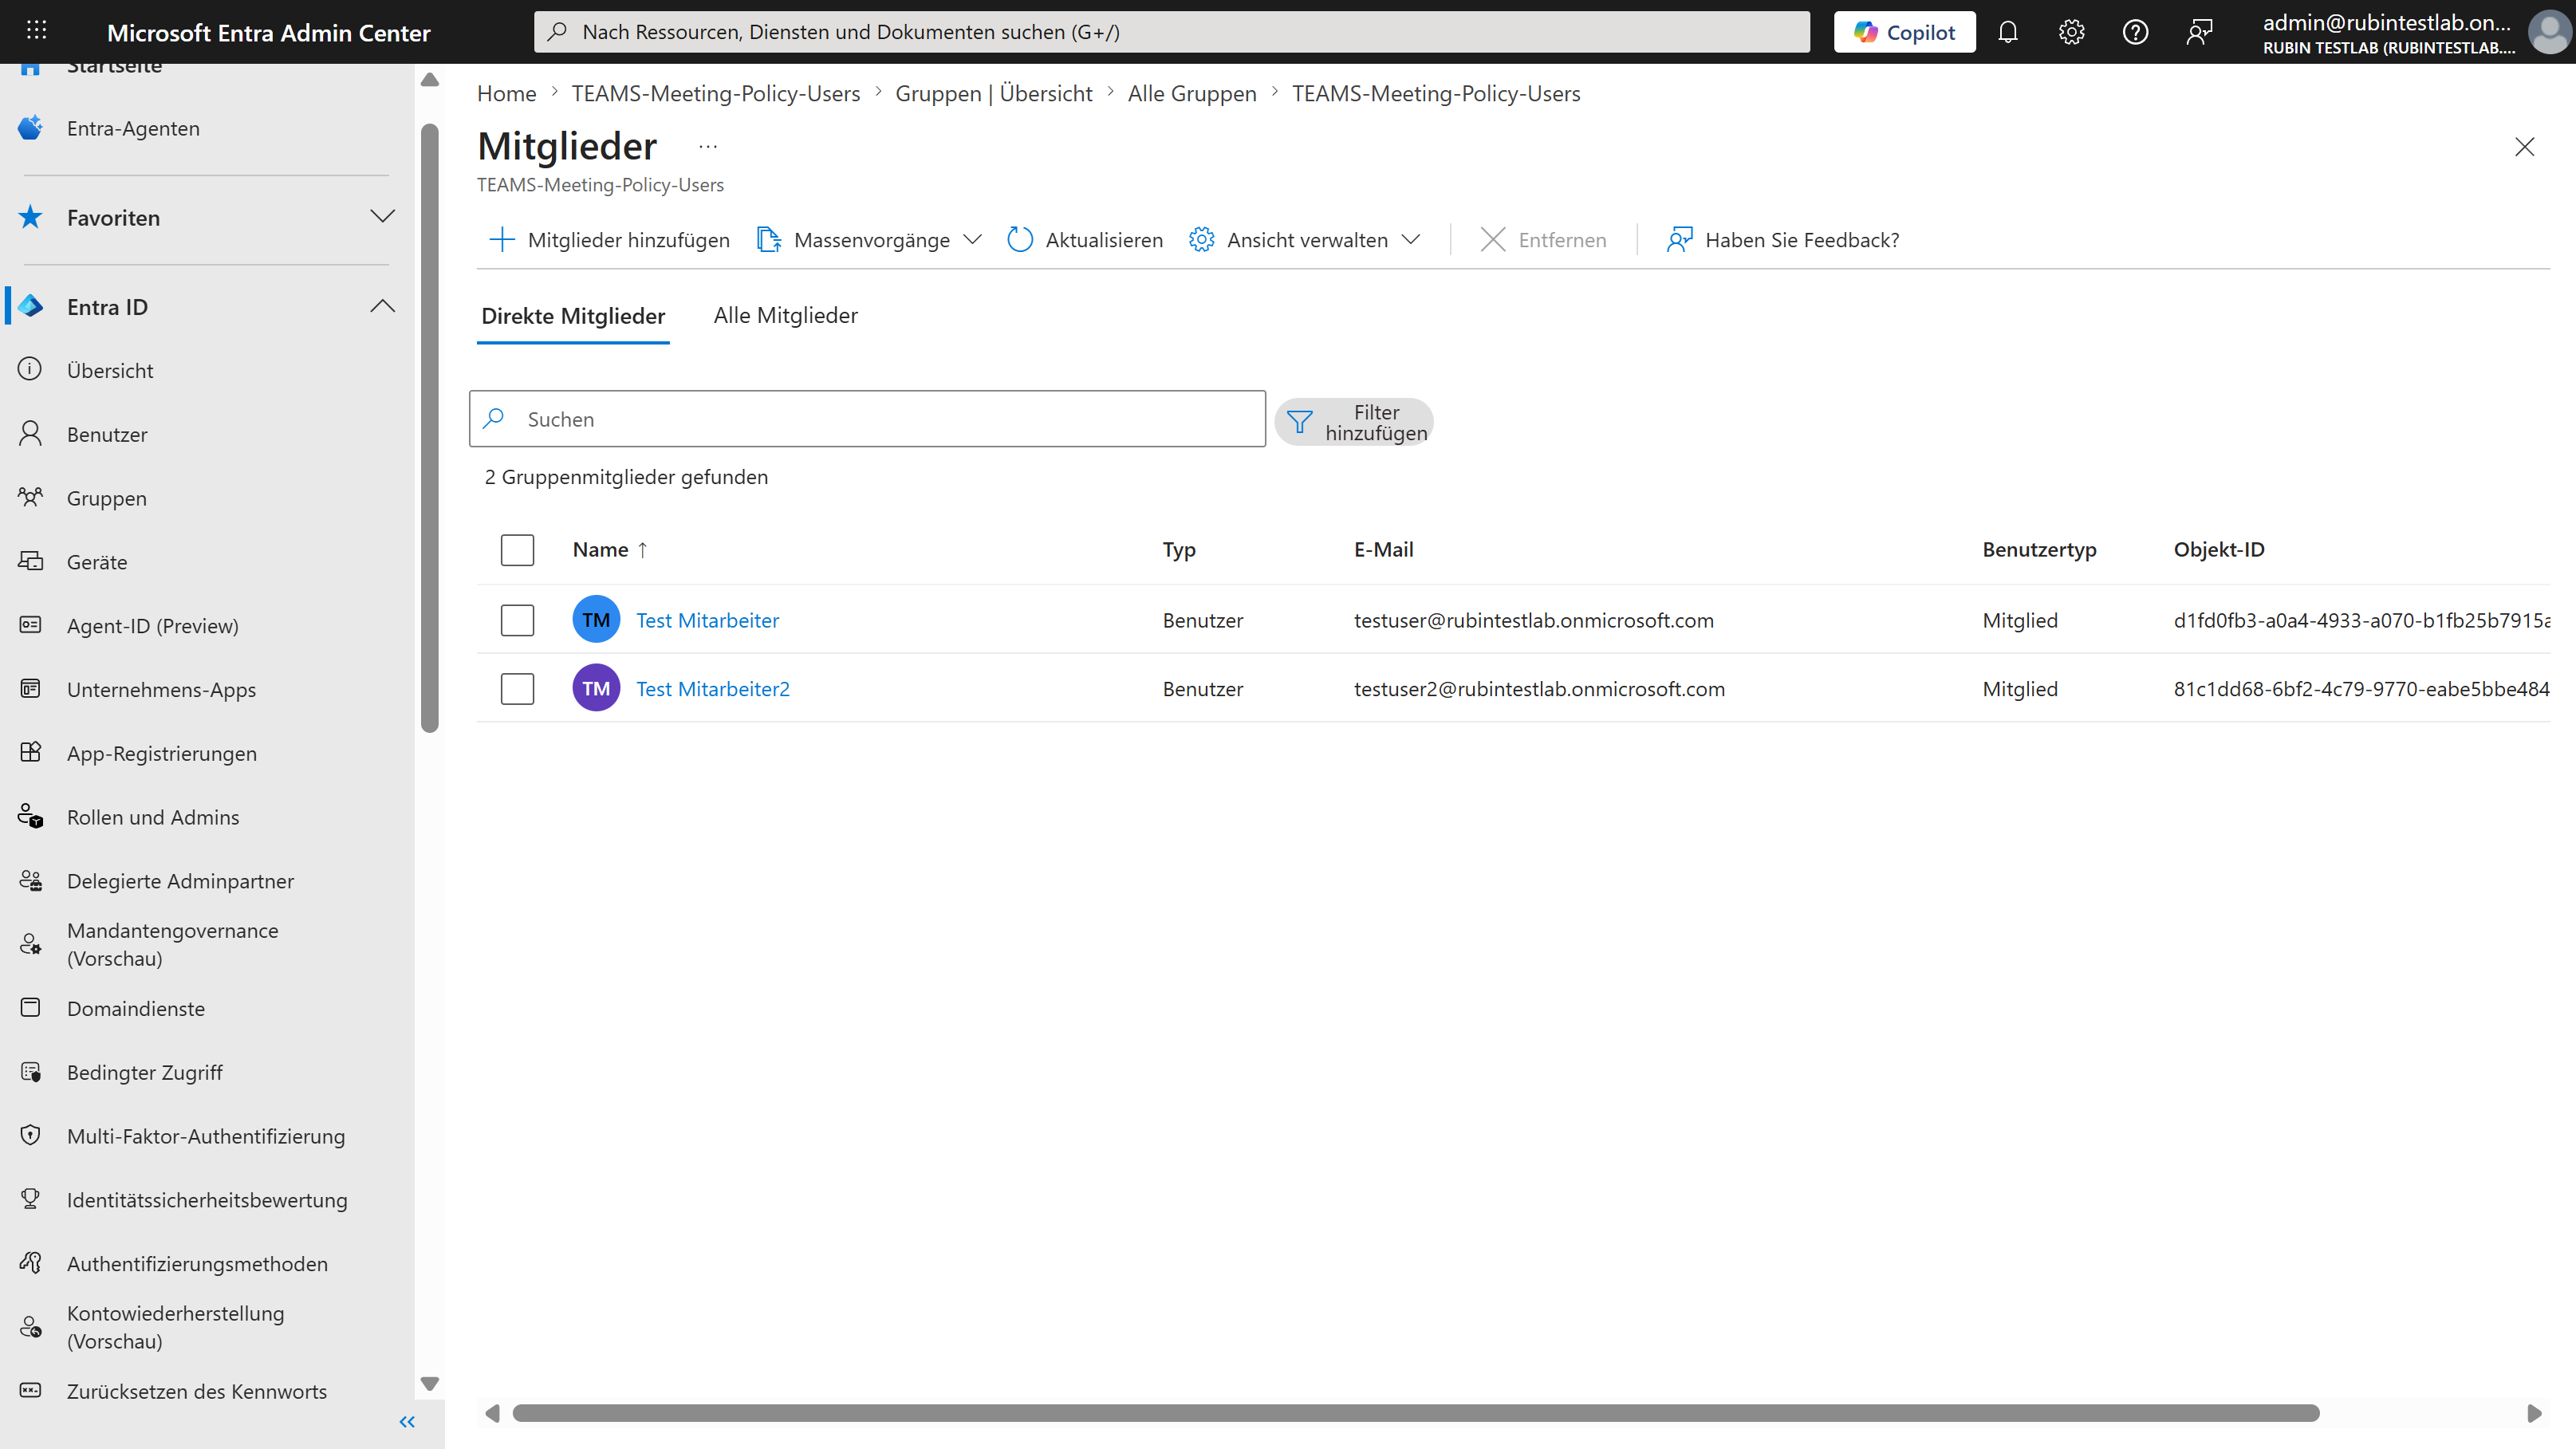Open the Test Mitarbeiter2 user link
This screenshot has height=1449, width=2576.
coord(712,689)
